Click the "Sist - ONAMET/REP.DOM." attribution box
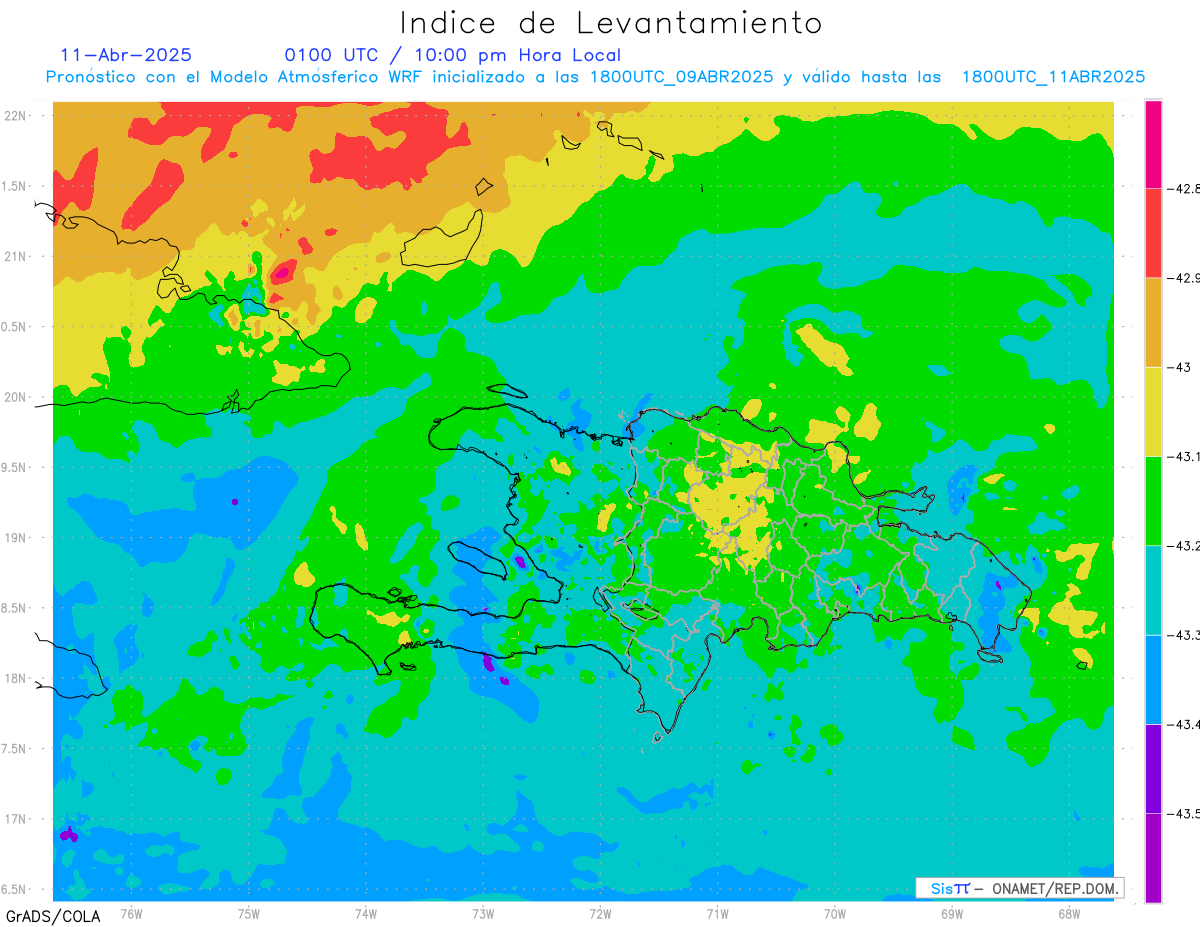Viewport: 1200px width, 927px height. (1020, 888)
